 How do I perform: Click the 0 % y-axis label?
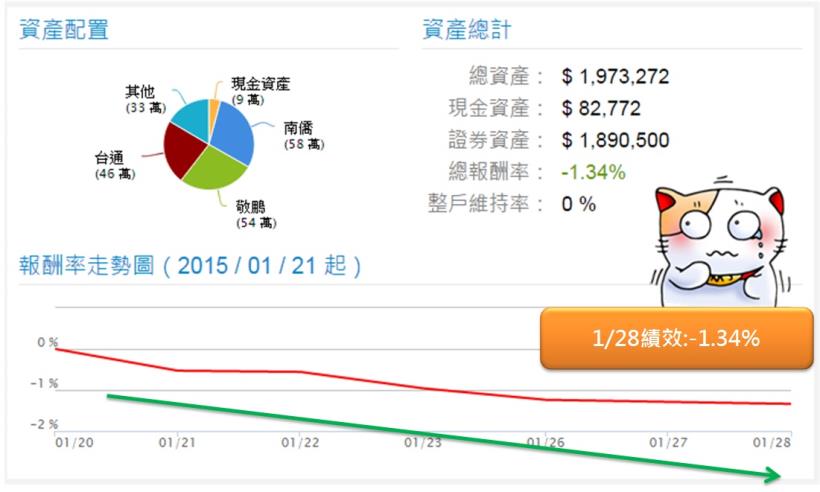[47, 342]
